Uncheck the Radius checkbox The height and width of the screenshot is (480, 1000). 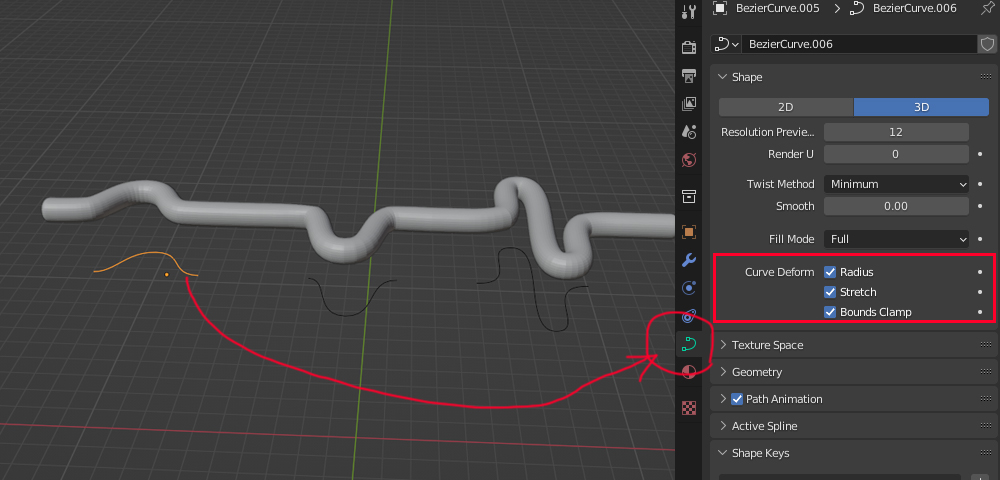tap(830, 272)
